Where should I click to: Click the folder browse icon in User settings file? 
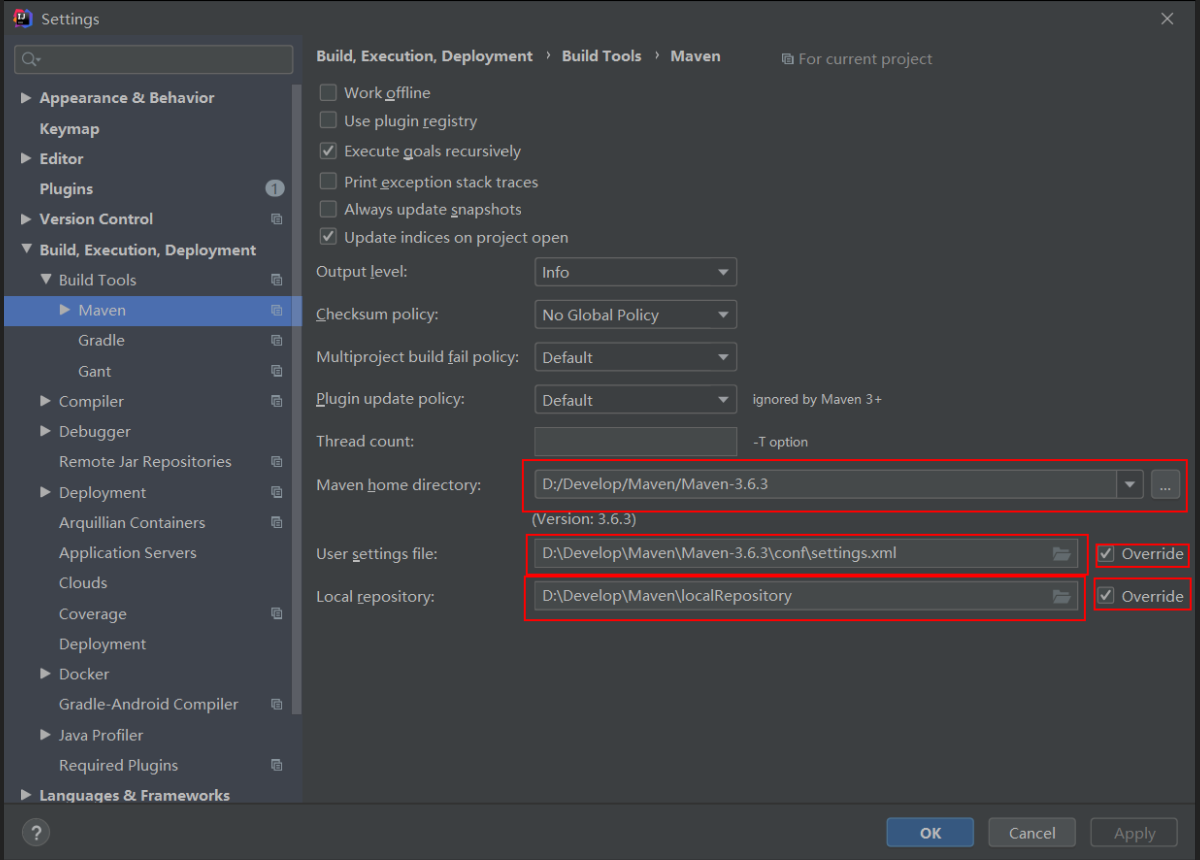[1062, 553]
